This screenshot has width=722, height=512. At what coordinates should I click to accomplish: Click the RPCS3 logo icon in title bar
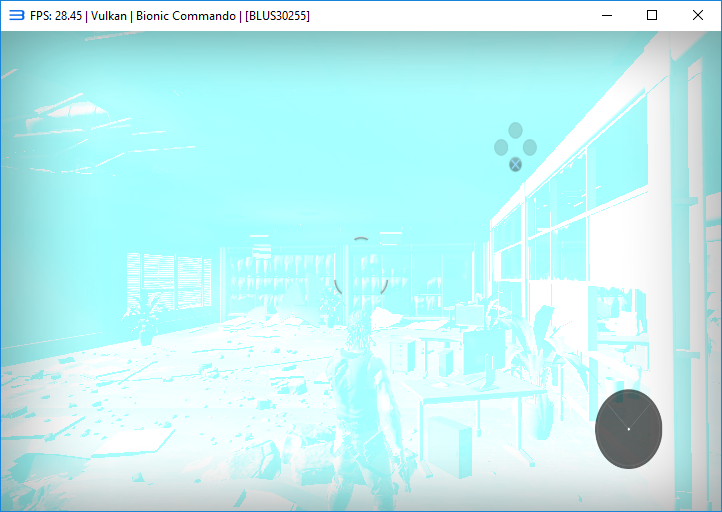pos(17,15)
